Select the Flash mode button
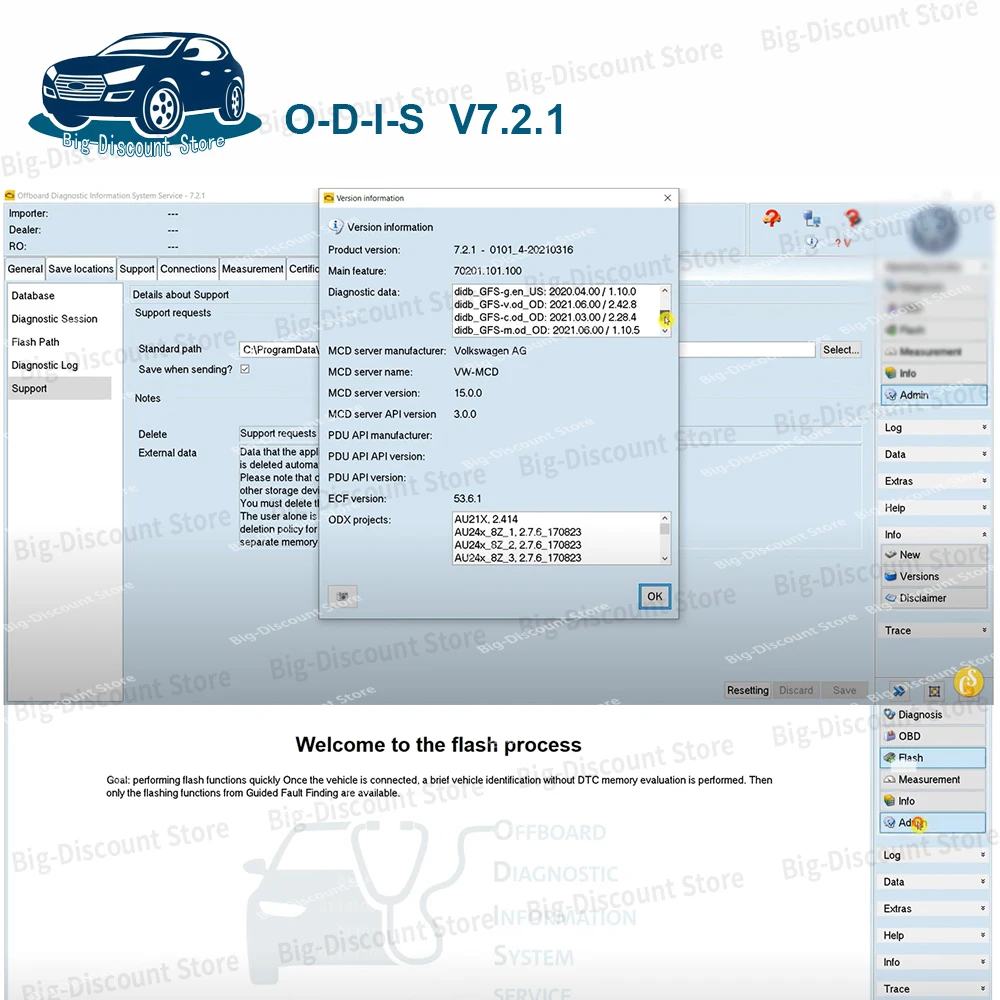 click(x=933, y=758)
